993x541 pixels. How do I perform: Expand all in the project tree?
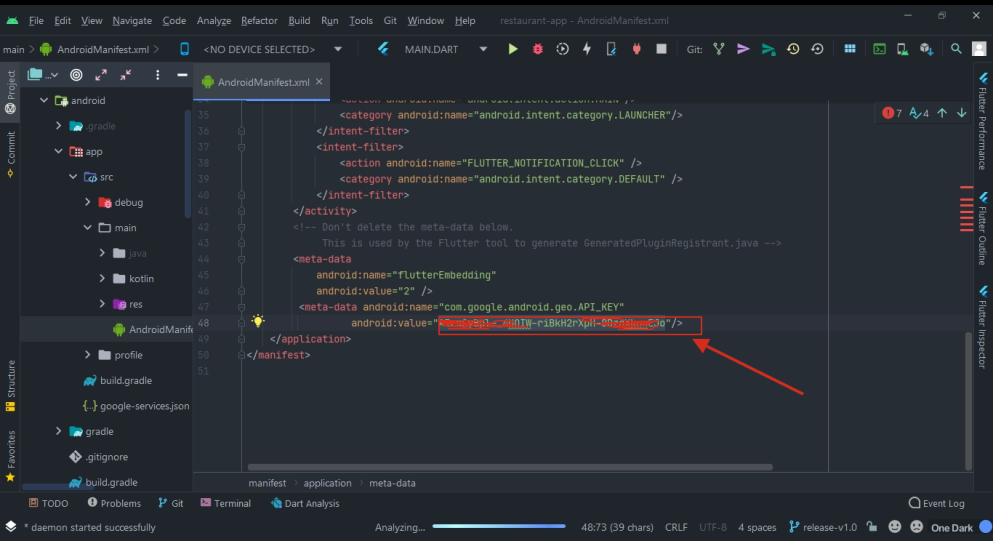pos(101,75)
